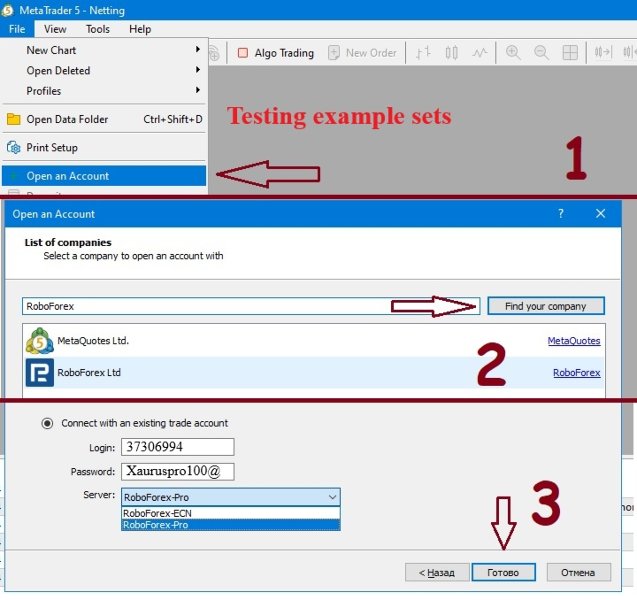The height and width of the screenshot is (600, 637).
Task: Zoom out on the chart
Action: (x=542, y=52)
